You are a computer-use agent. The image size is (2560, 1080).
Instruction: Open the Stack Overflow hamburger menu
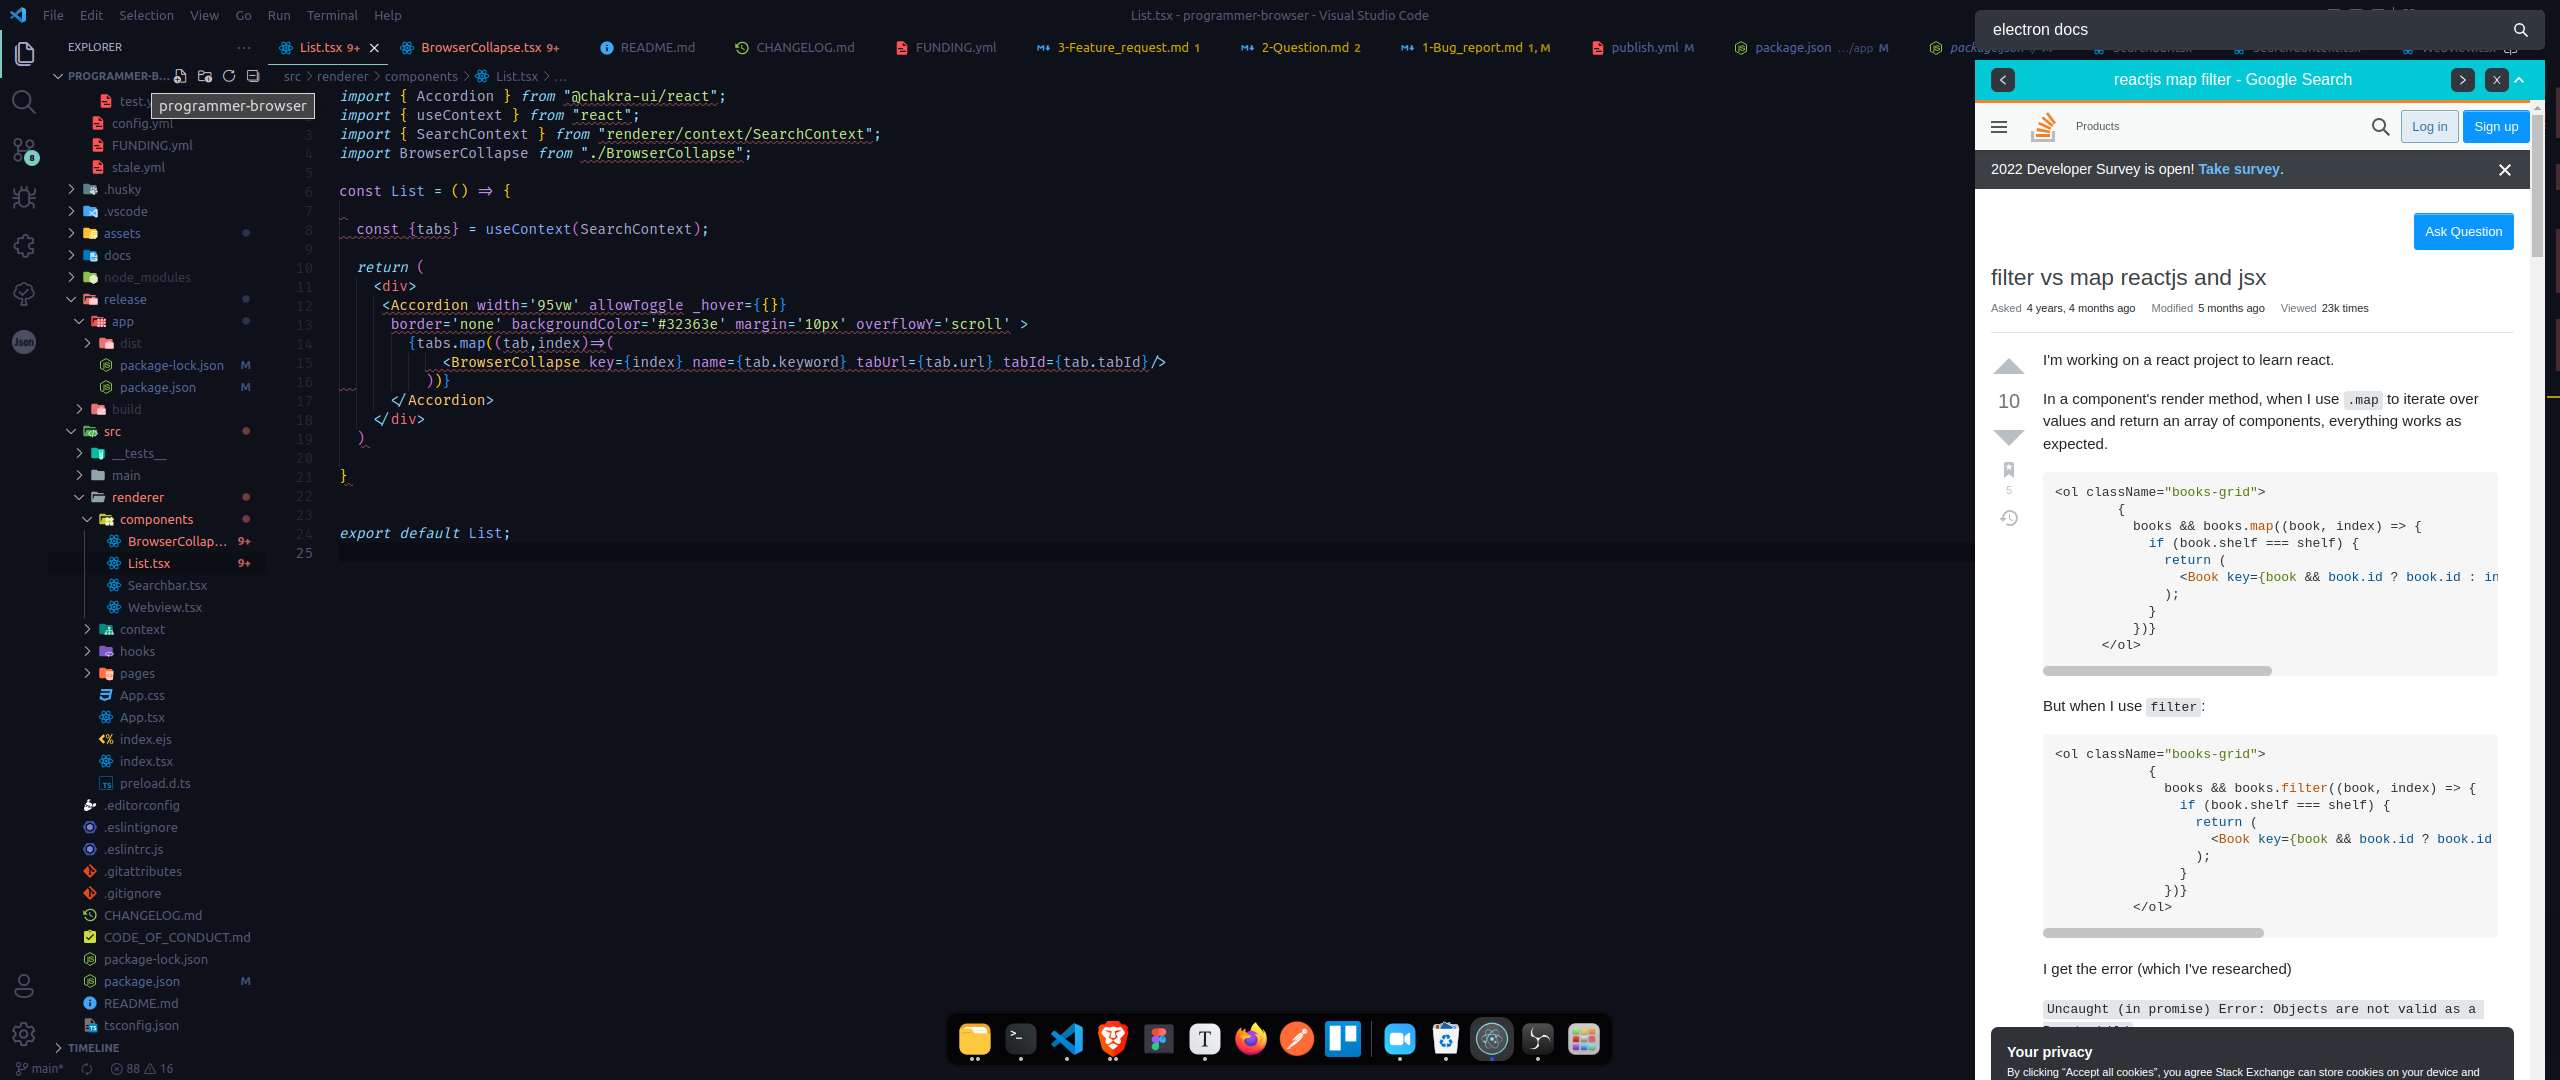click(x=1999, y=127)
